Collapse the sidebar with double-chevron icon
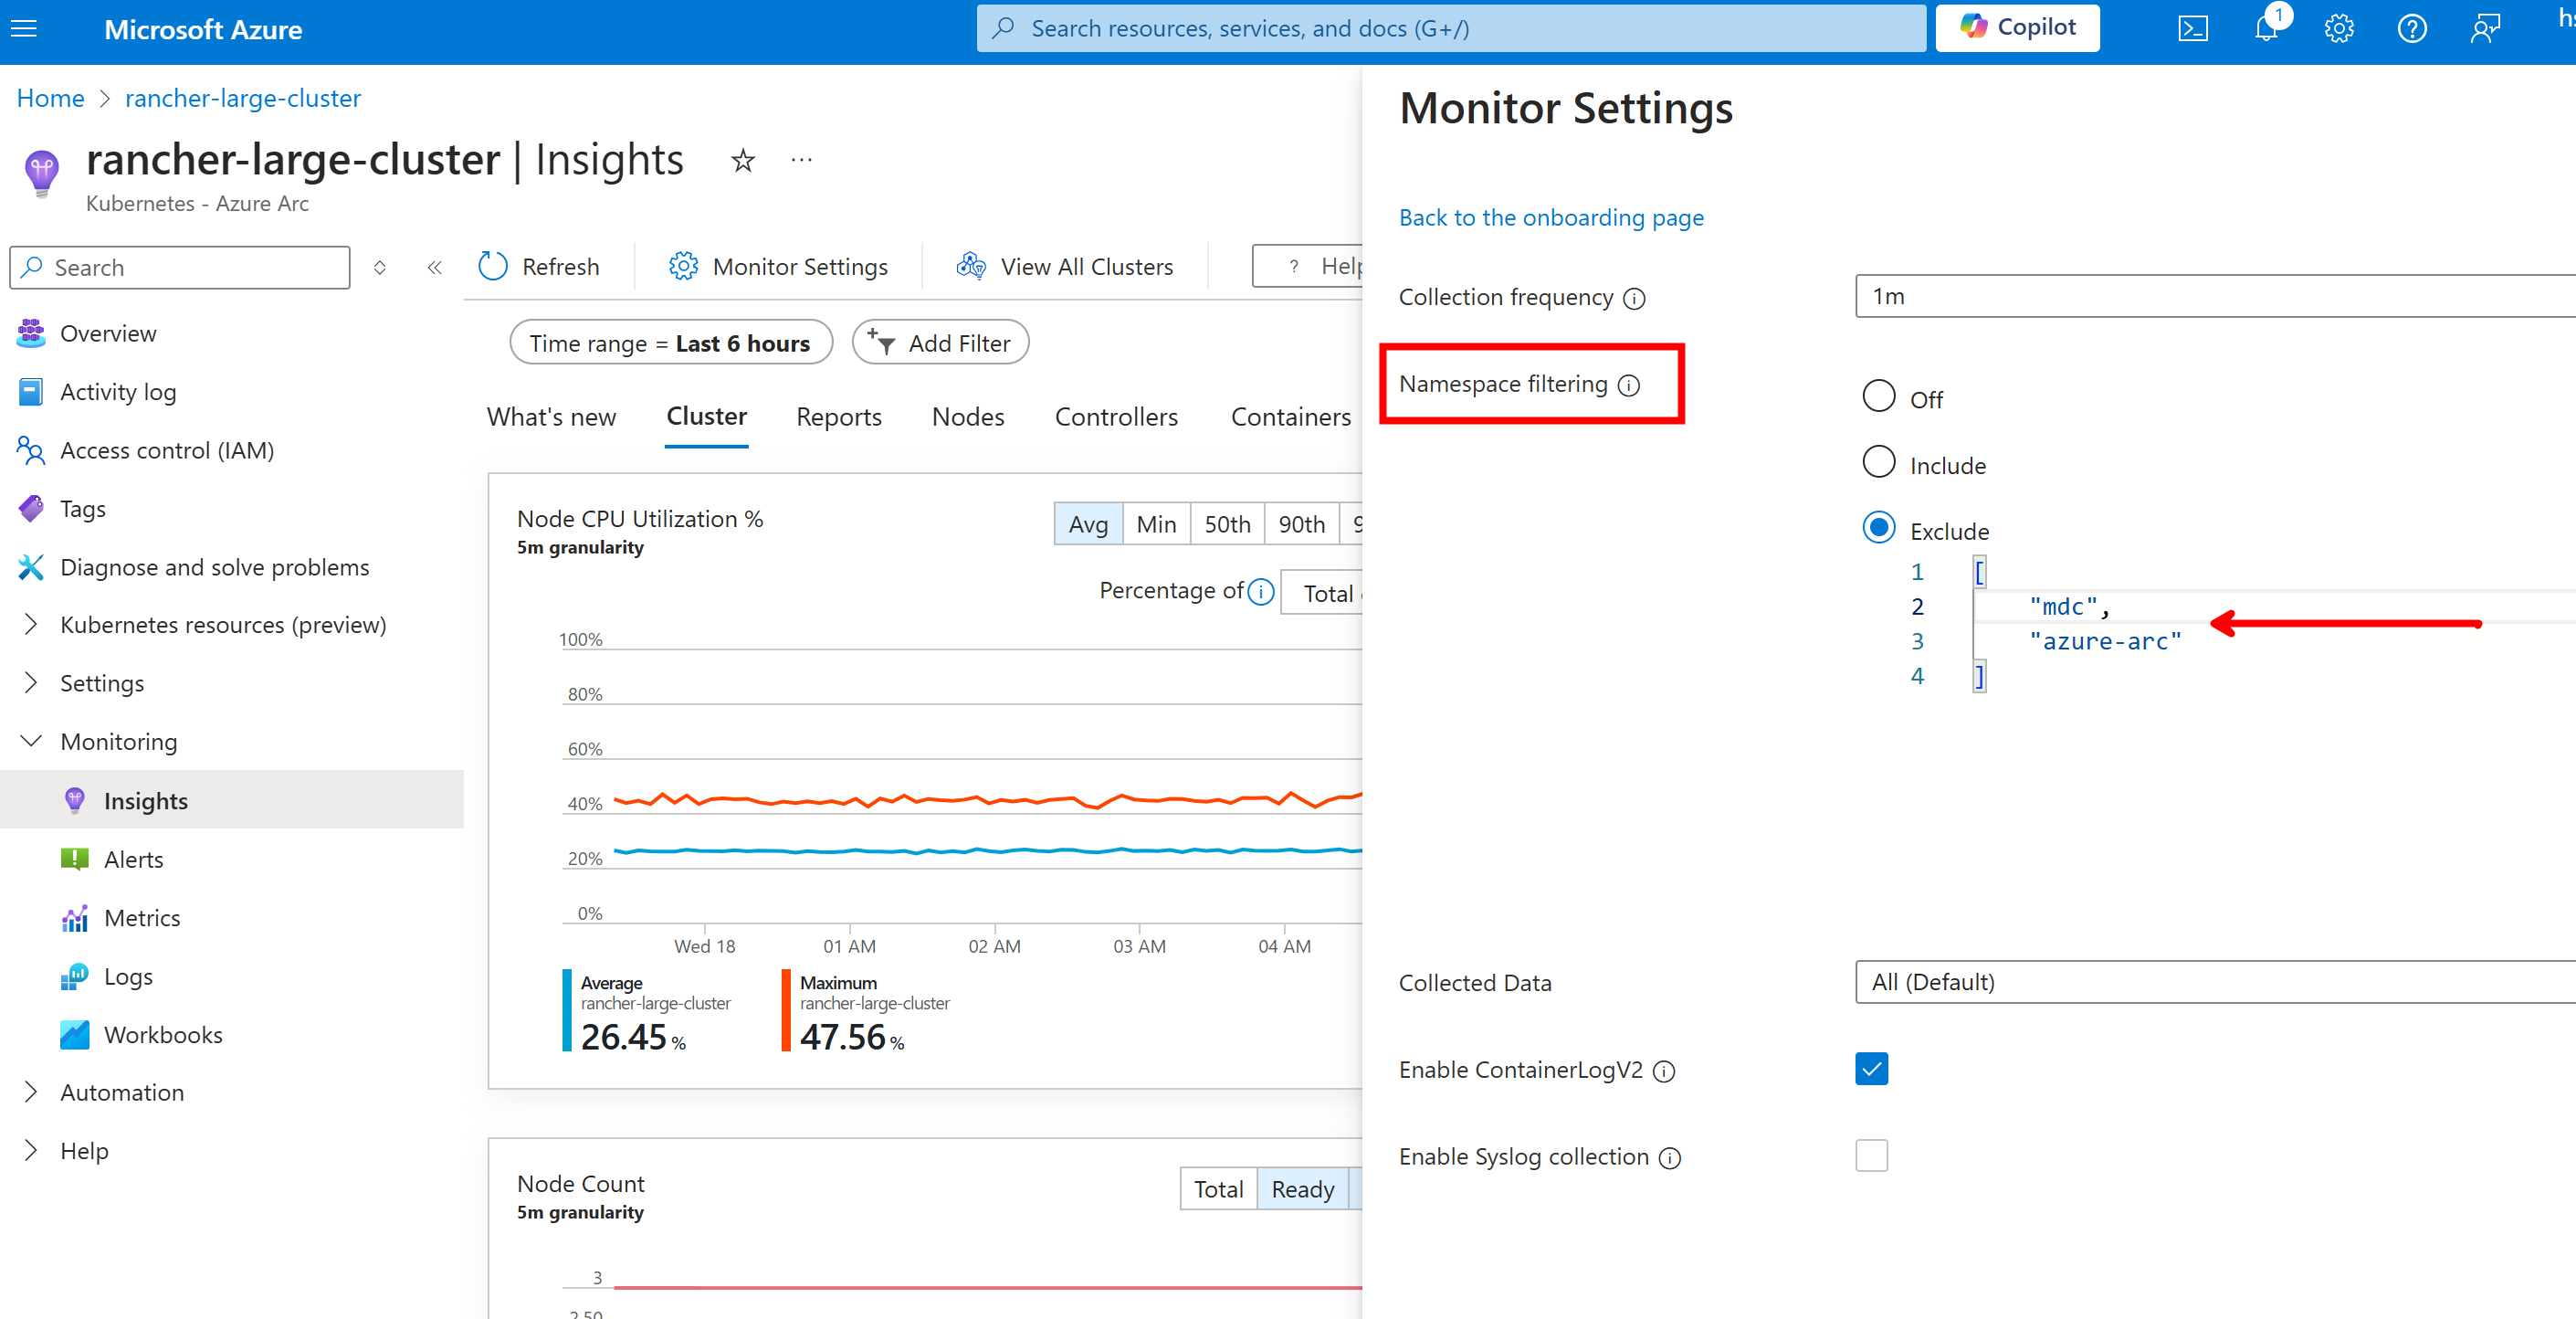This screenshot has width=2576, height=1319. click(434, 267)
